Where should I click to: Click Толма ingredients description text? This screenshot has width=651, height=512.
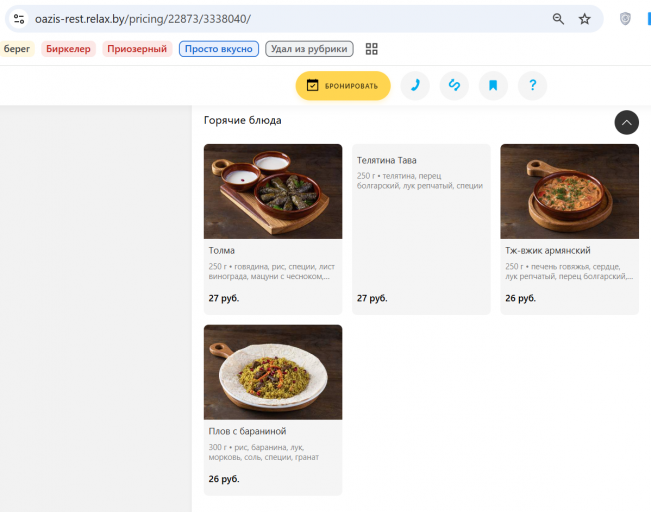[x=272, y=271]
